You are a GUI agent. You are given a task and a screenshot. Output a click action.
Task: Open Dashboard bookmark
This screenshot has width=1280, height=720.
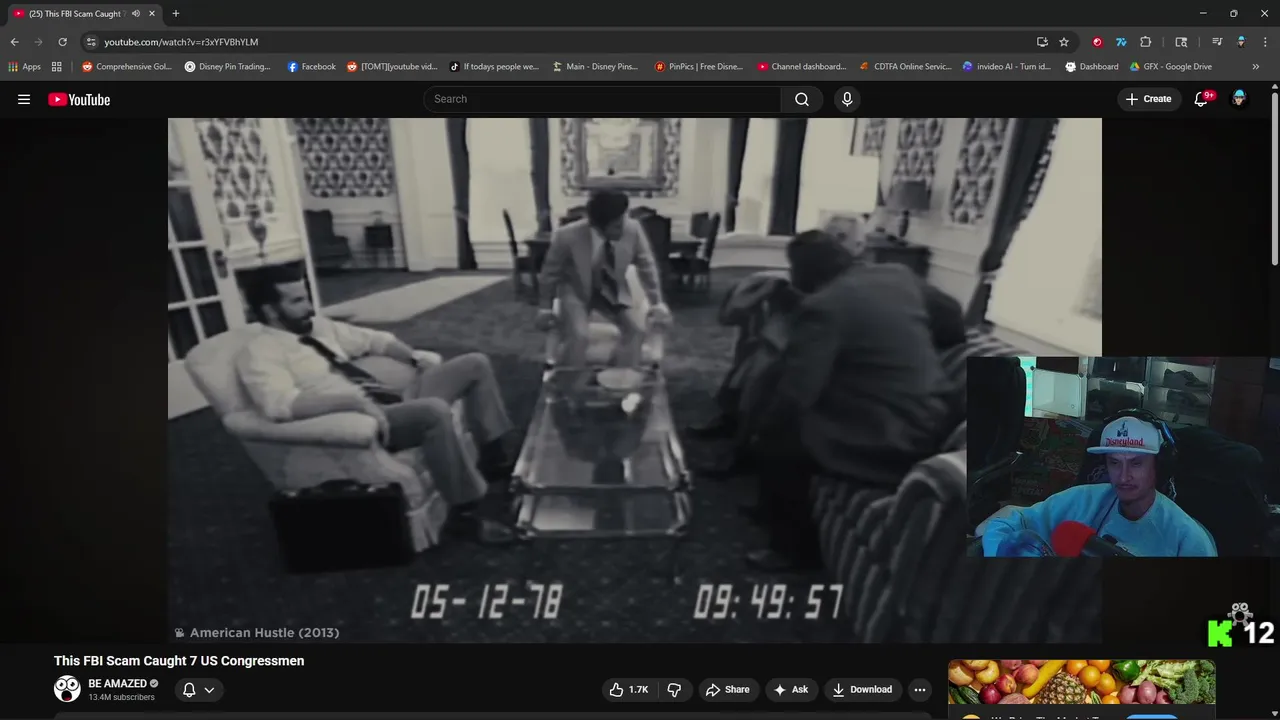coord(1092,67)
